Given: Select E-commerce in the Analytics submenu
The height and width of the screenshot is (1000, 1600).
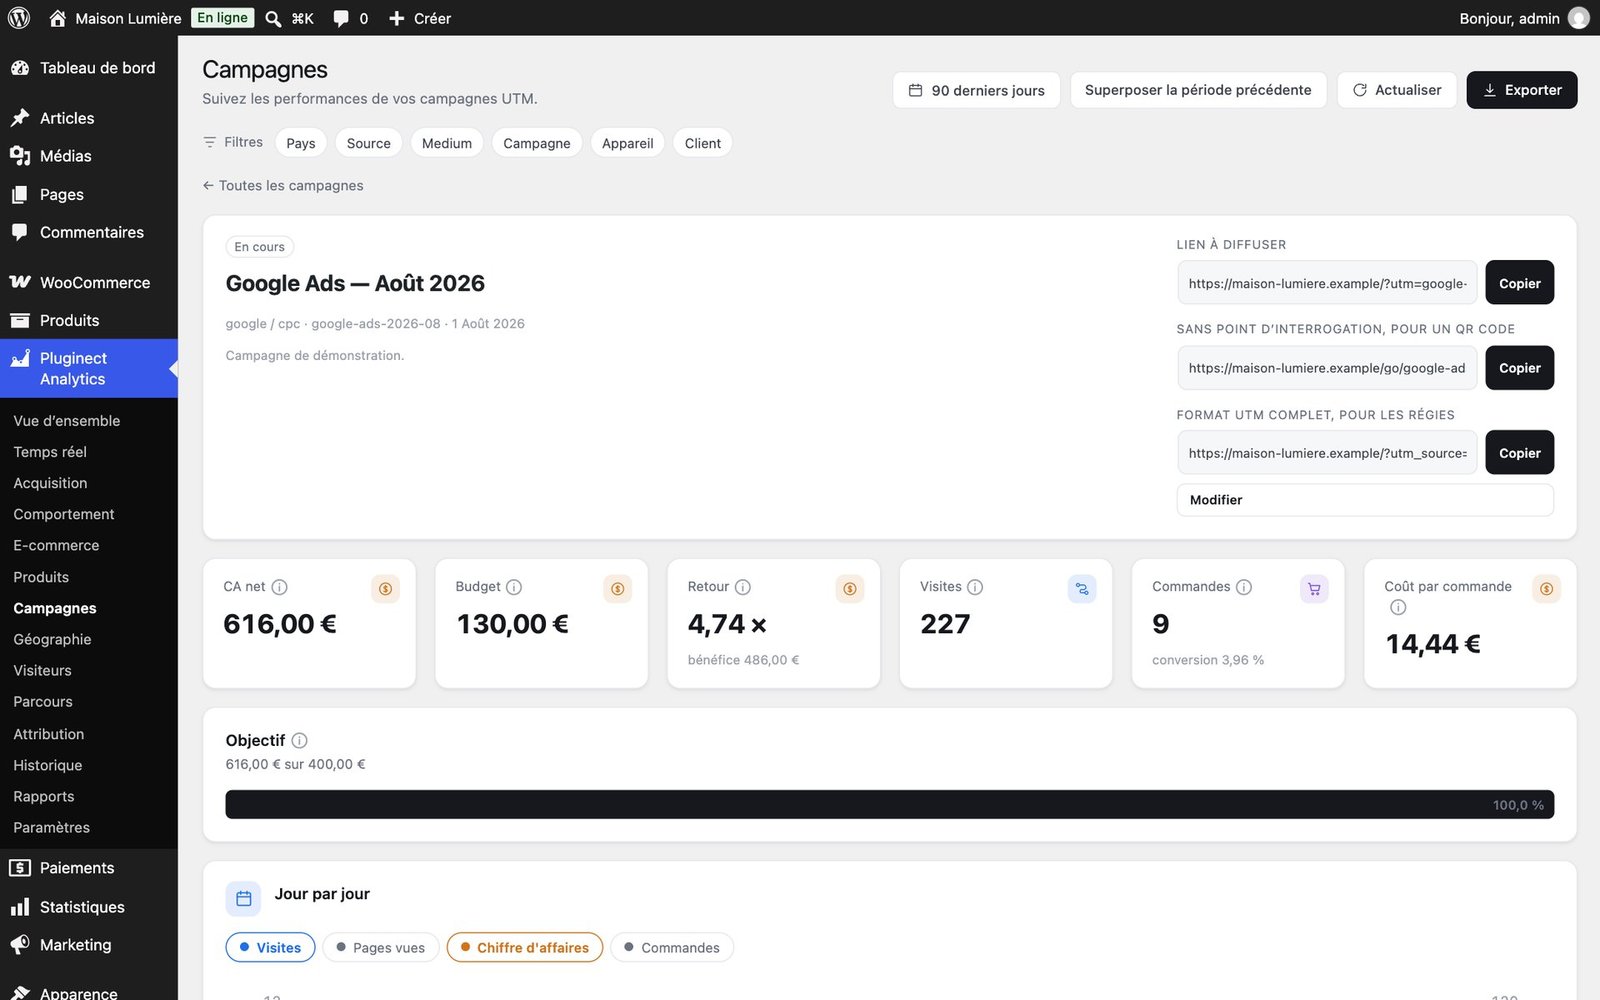Looking at the screenshot, I should click(56, 545).
